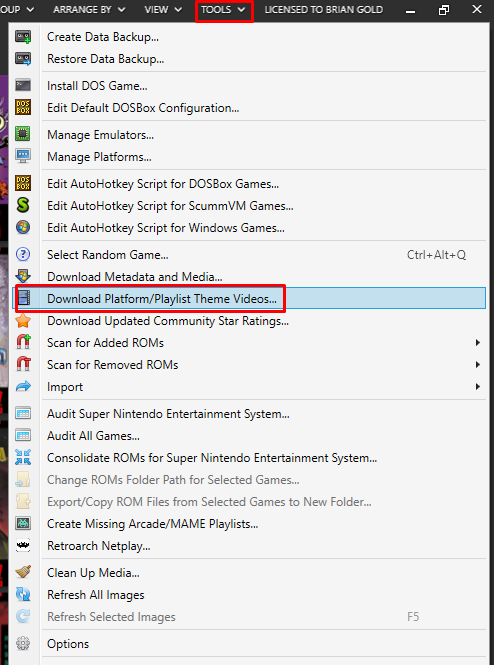
Task: Expand the Scan for Added ROMs submenu arrow
Action: (x=478, y=343)
